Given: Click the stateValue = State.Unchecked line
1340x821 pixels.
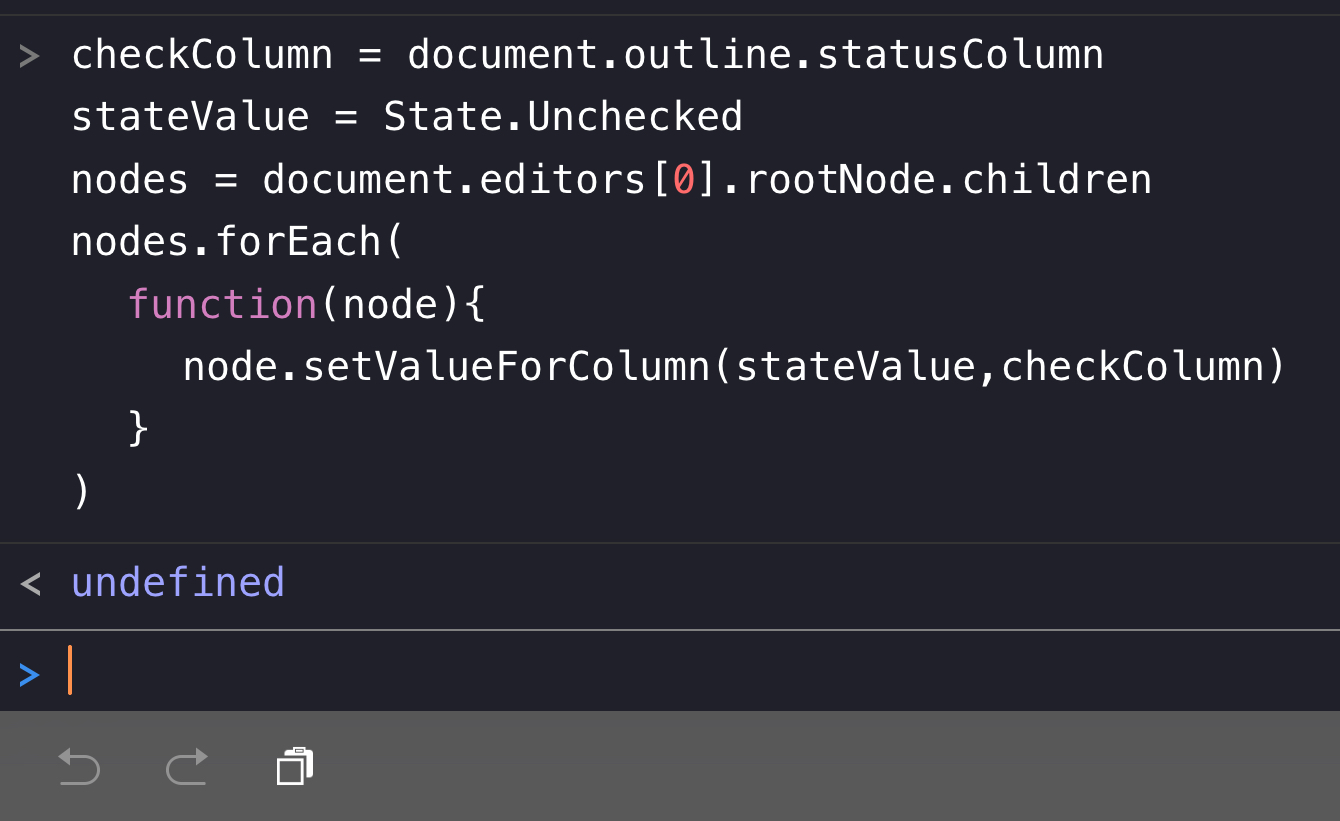Looking at the screenshot, I should [x=406, y=117].
